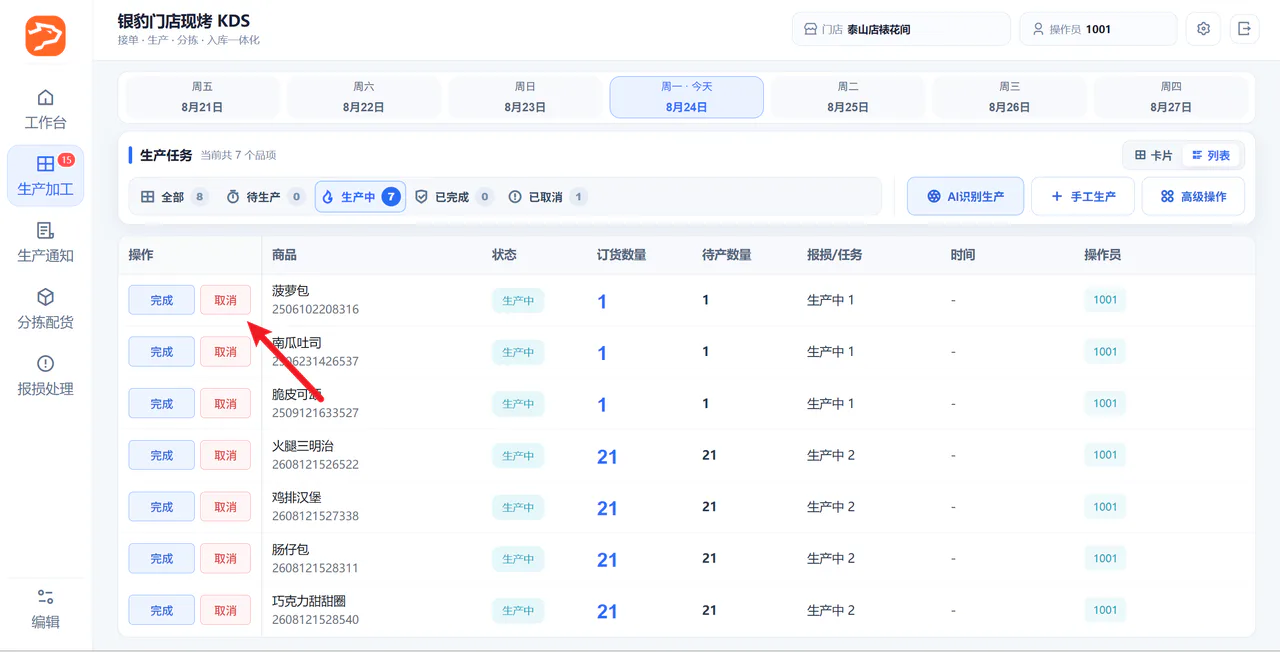Click the AI识别生产 button
The width and height of the screenshot is (1280, 652).
tap(965, 196)
